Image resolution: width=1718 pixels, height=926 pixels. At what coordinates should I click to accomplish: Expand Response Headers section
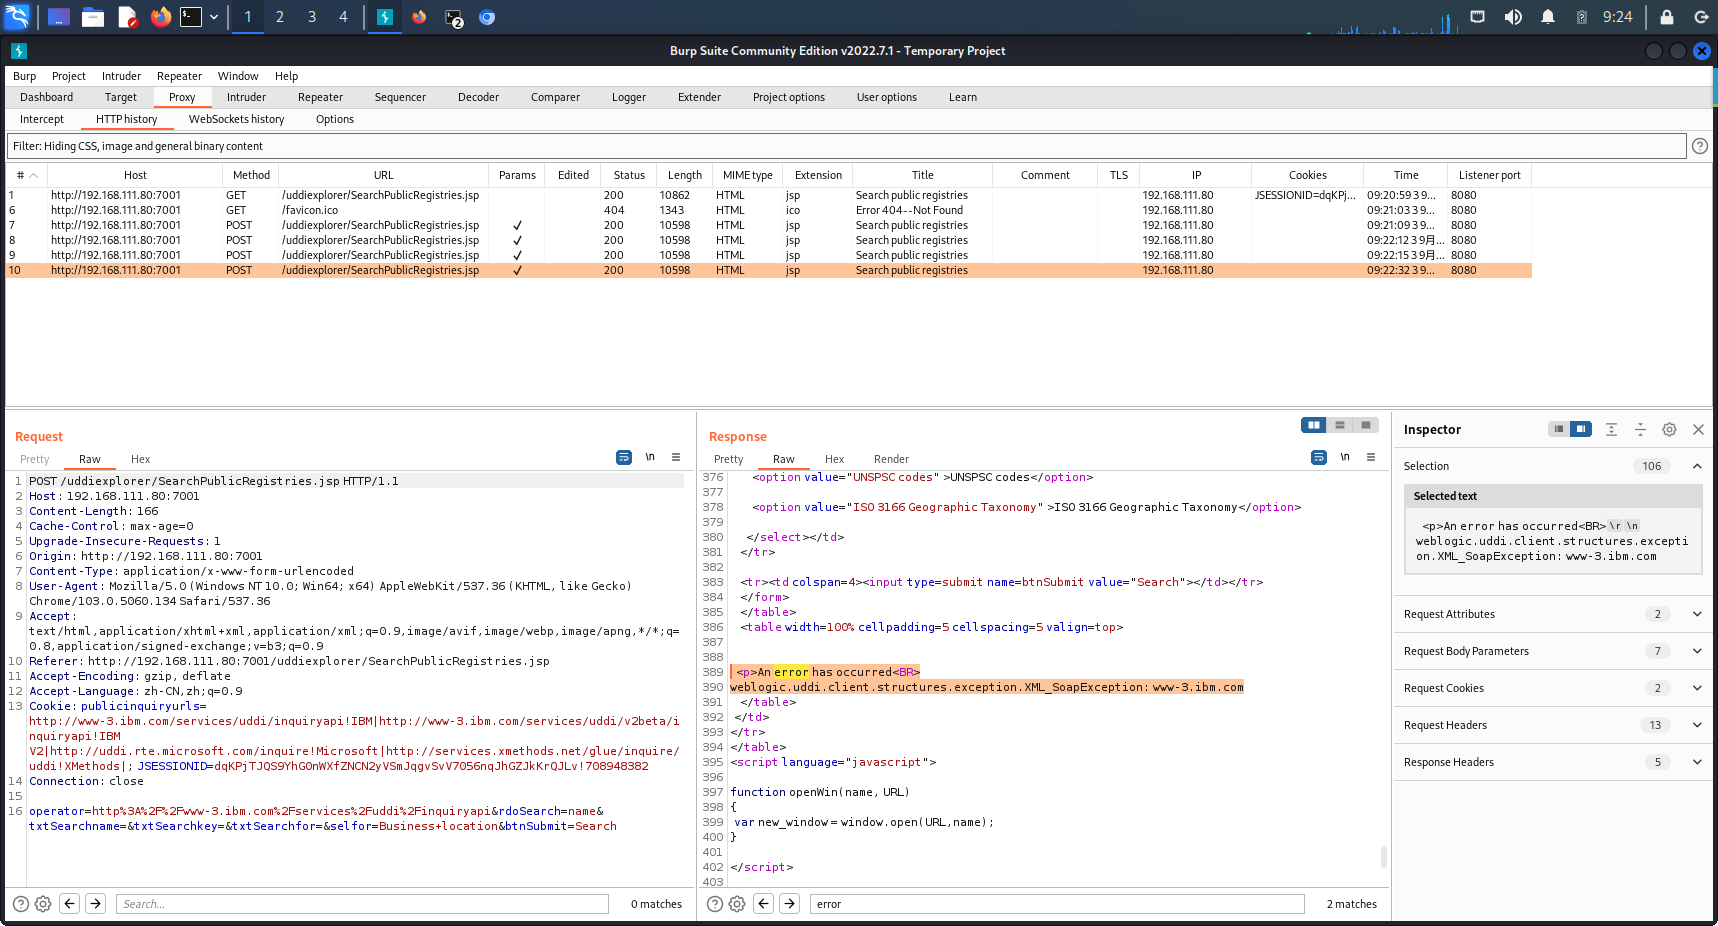click(x=1697, y=762)
